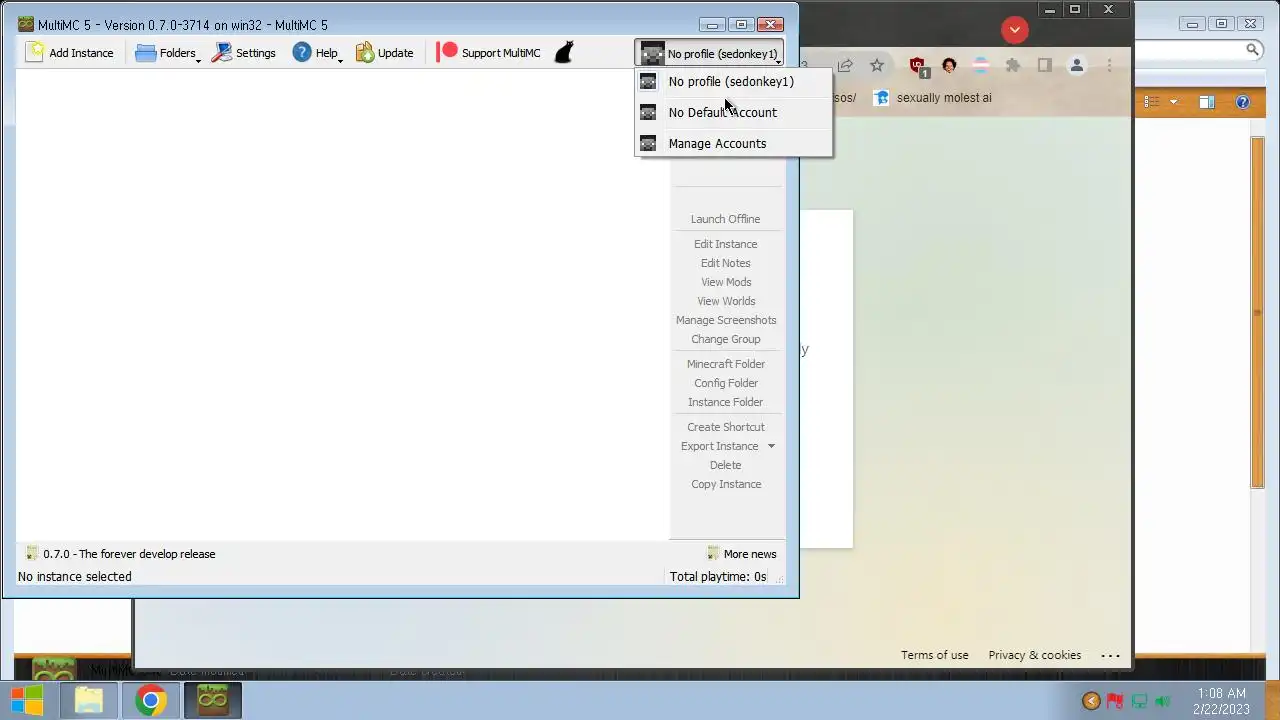Click the No instance selected status text

tap(74, 577)
